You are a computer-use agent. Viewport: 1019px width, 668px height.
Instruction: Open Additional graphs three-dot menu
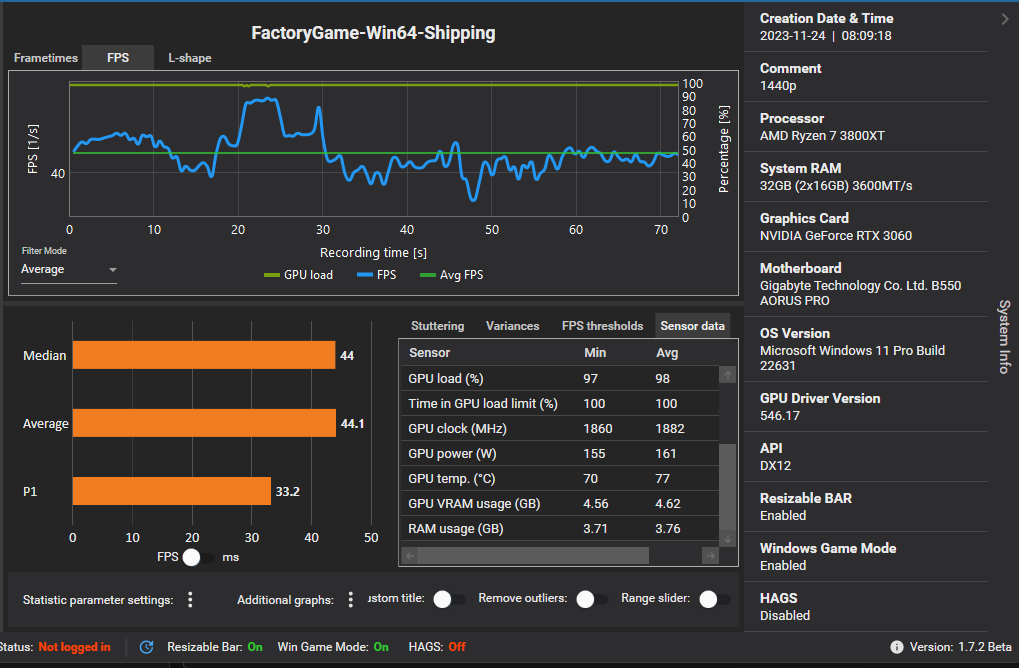[x=351, y=599]
